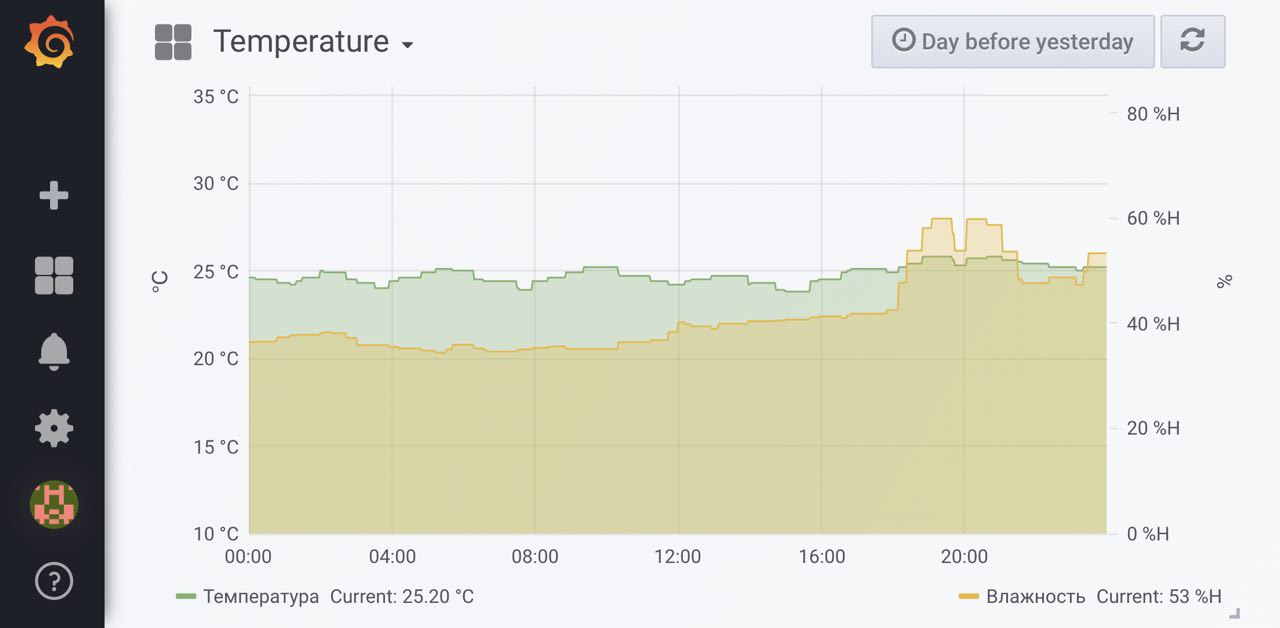Click the dashboard grid icon beside Temperature
Image resolution: width=1280 pixels, height=628 pixels.
tap(173, 42)
